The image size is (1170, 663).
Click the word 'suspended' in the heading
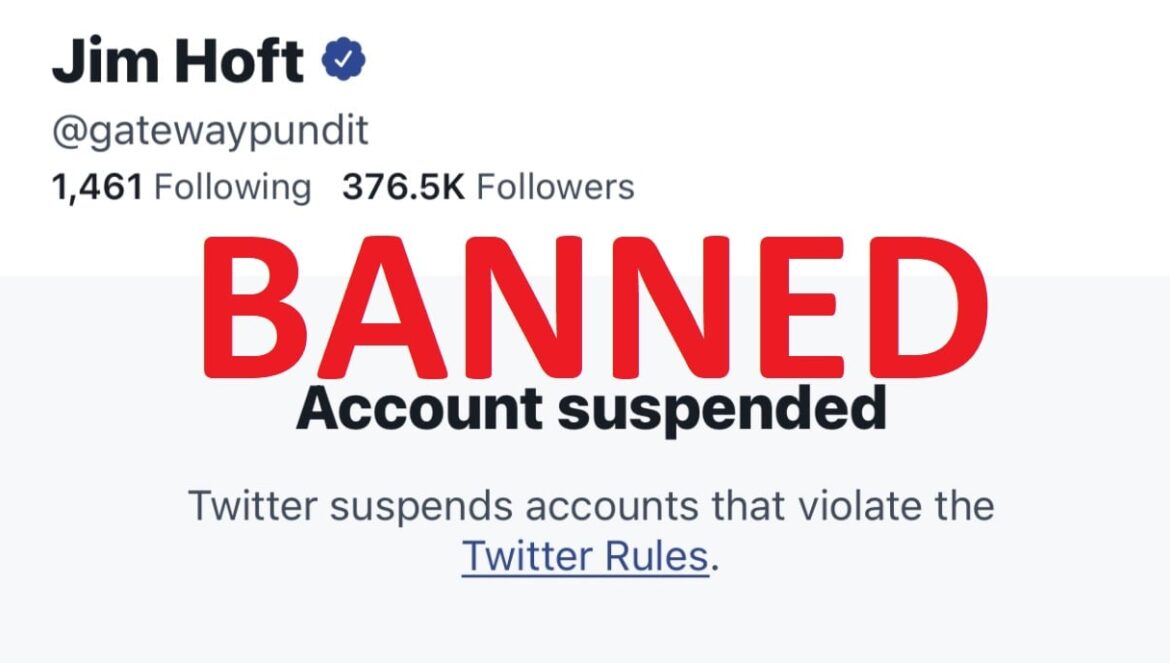pyautogui.click(x=722, y=409)
